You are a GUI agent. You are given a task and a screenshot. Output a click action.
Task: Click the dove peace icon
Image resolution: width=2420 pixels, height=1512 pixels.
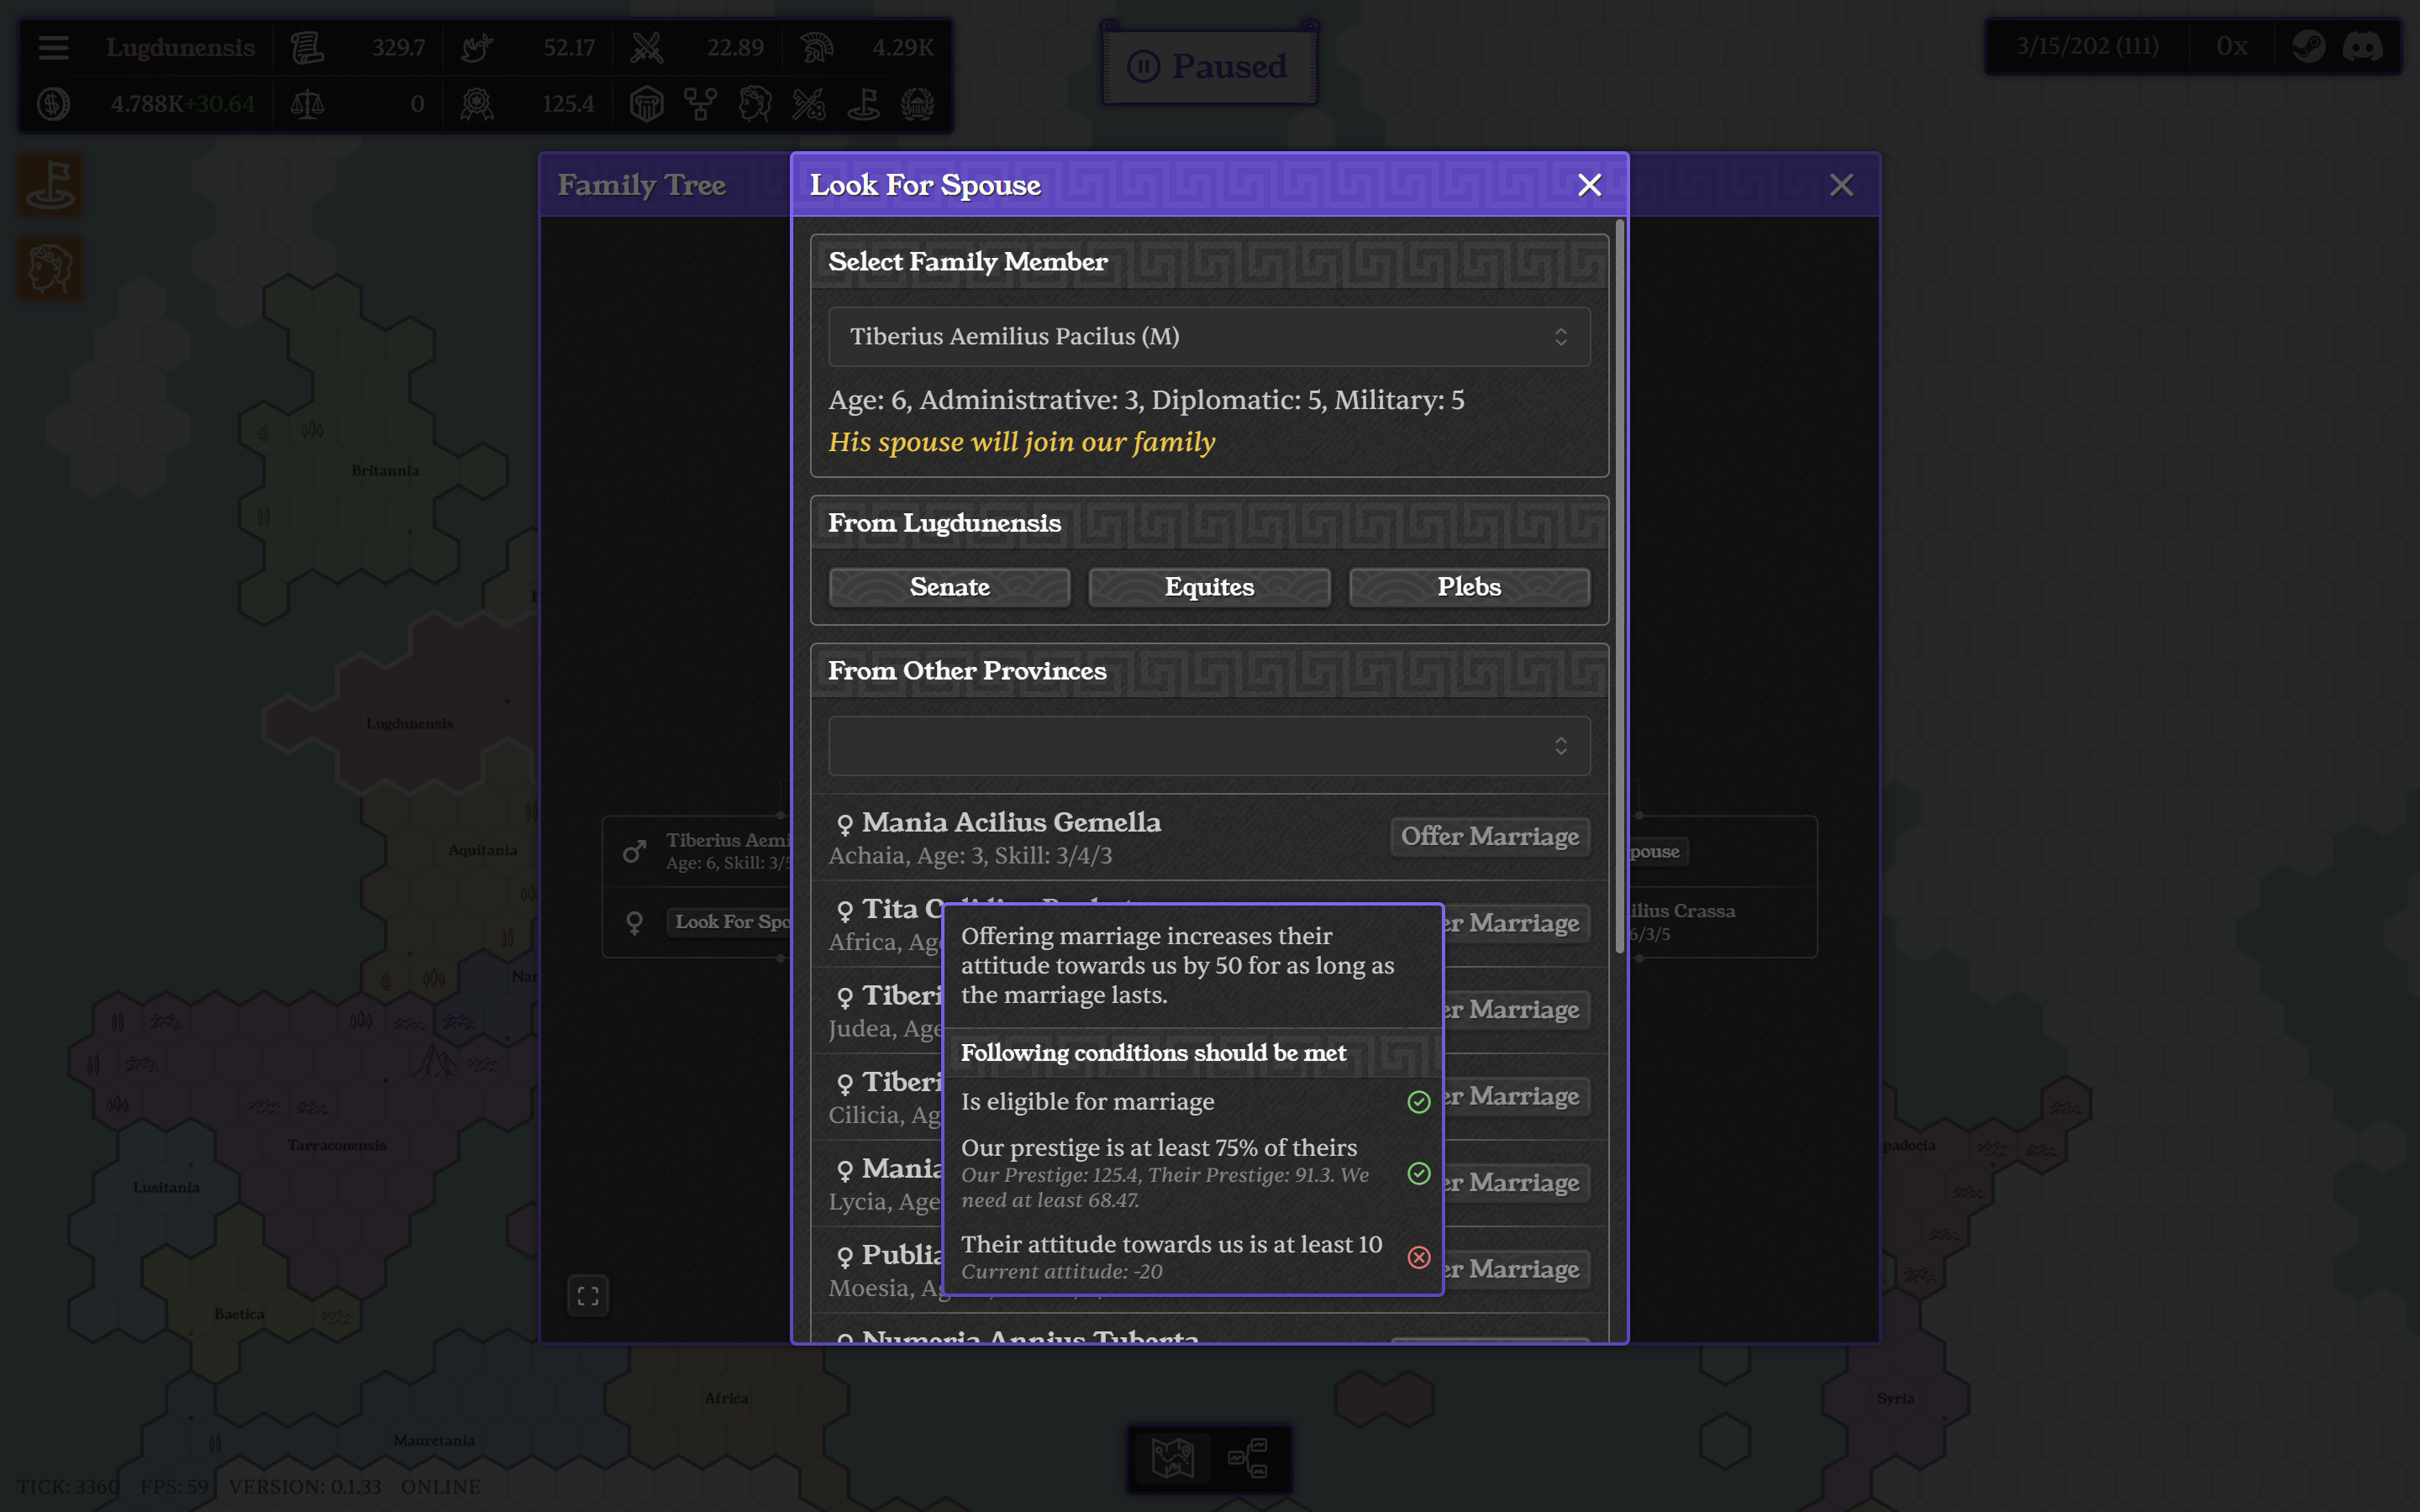coord(477,47)
